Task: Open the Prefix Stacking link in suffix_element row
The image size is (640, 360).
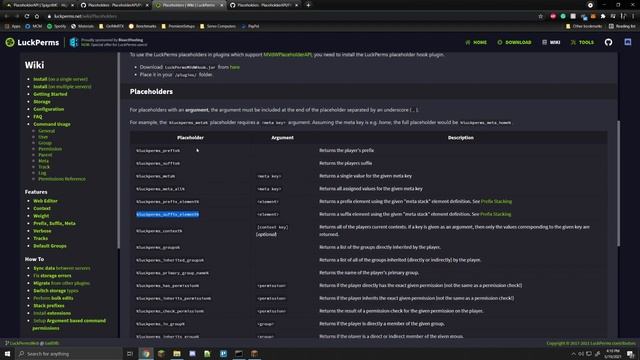Action: pos(496,214)
